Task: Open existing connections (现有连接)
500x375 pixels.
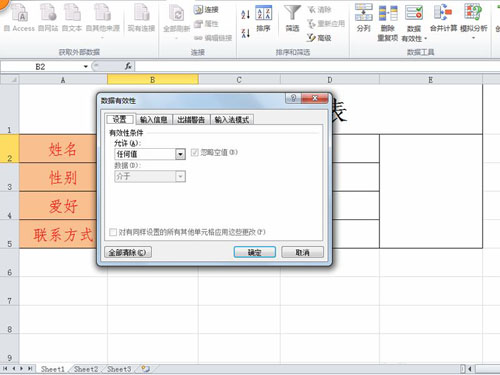Action: pos(141,18)
